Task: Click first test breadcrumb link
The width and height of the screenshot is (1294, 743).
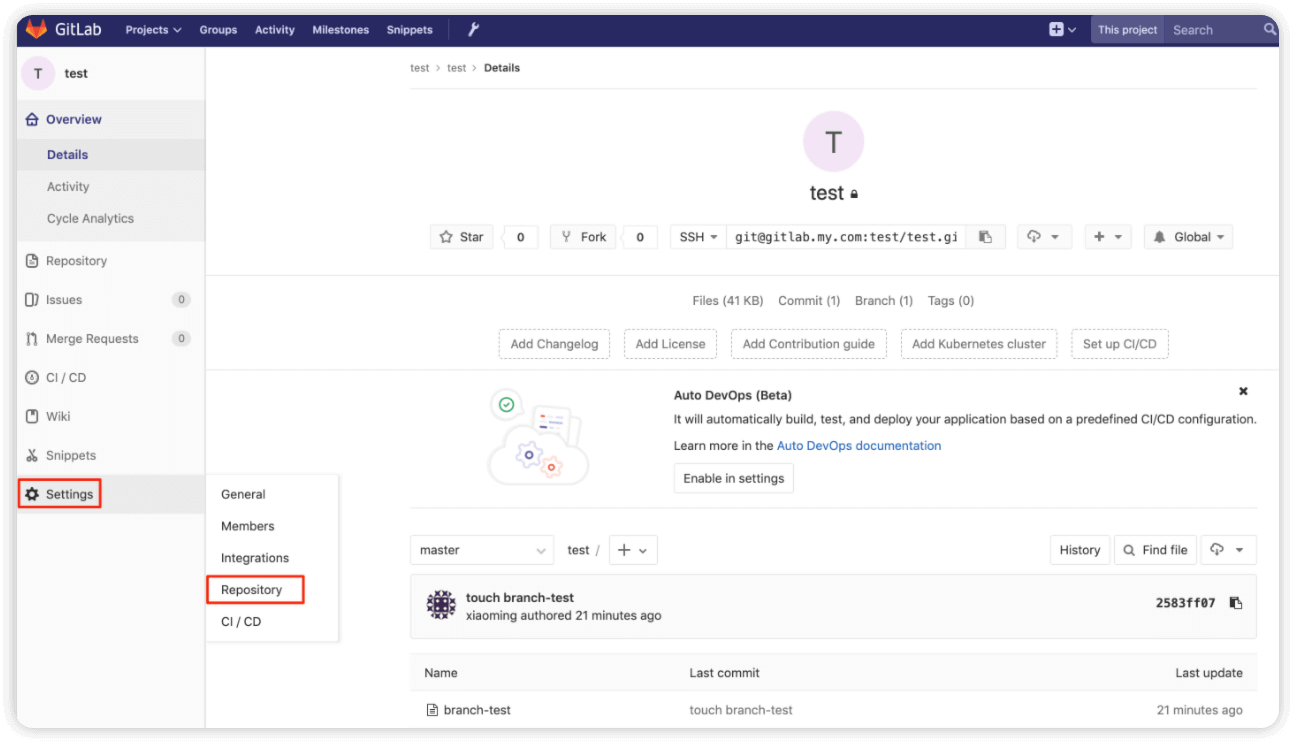Action: point(420,68)
